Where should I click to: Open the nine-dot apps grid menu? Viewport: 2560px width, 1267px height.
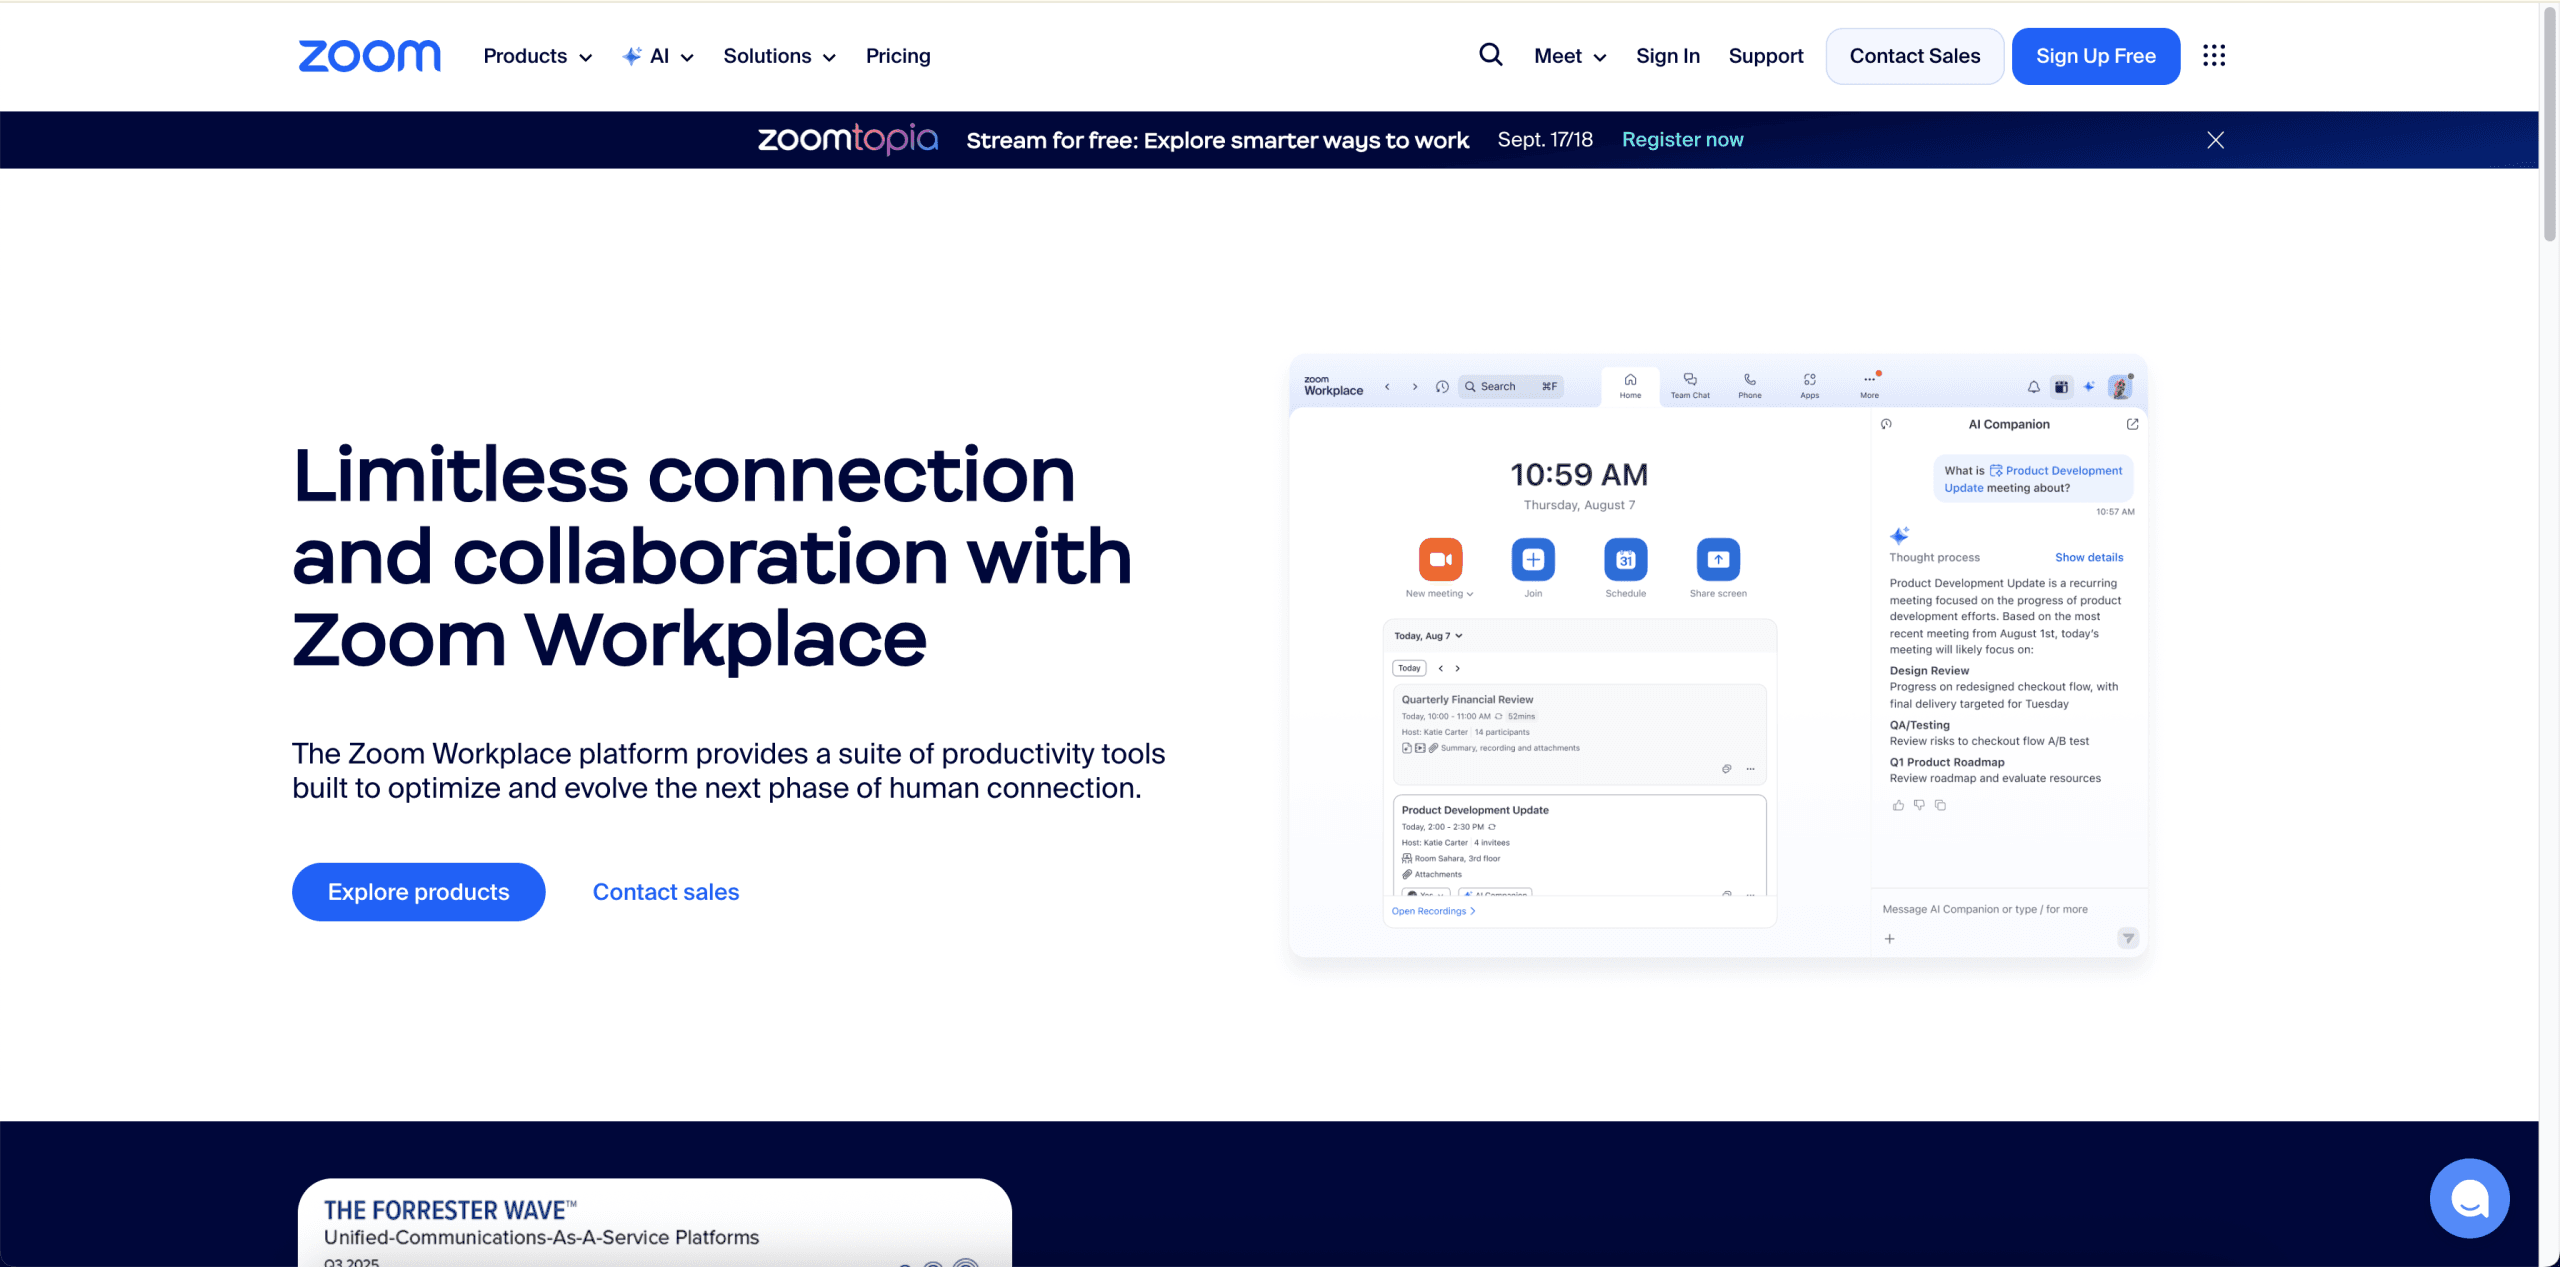[x=2214, y=56]
